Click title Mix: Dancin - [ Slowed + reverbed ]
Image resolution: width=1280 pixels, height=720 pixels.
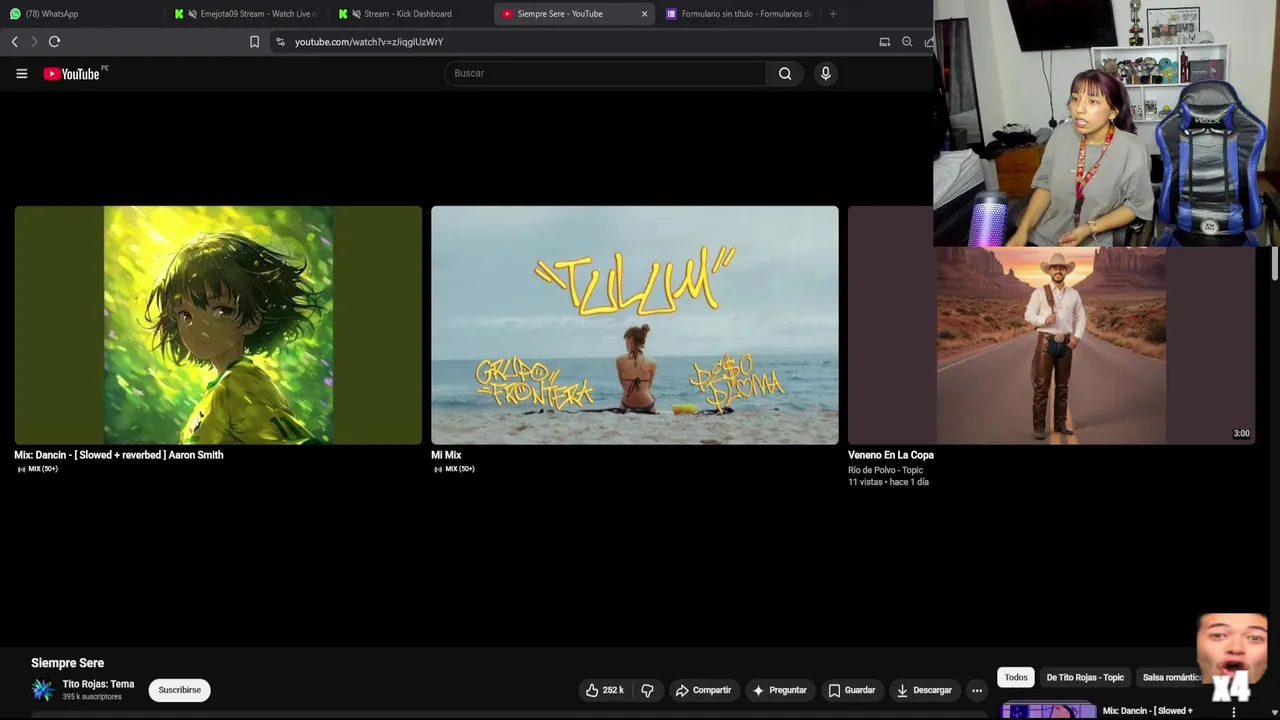119,455
